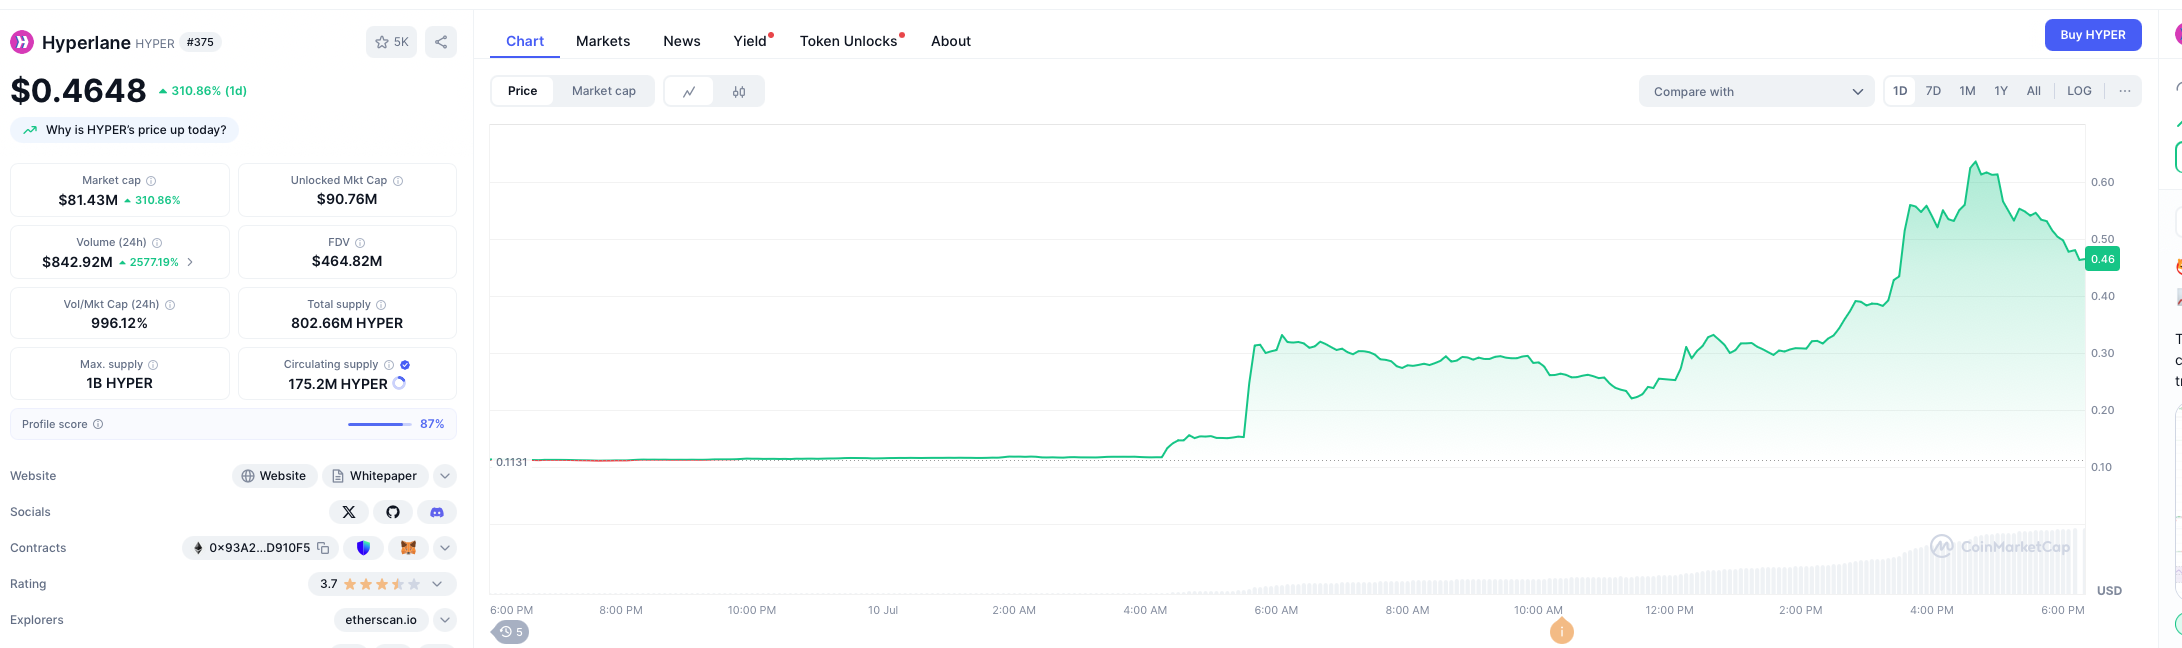The width and height of the screenshot is (2182, 648).
Task: Open the GitHub social link
Action: 393,512
